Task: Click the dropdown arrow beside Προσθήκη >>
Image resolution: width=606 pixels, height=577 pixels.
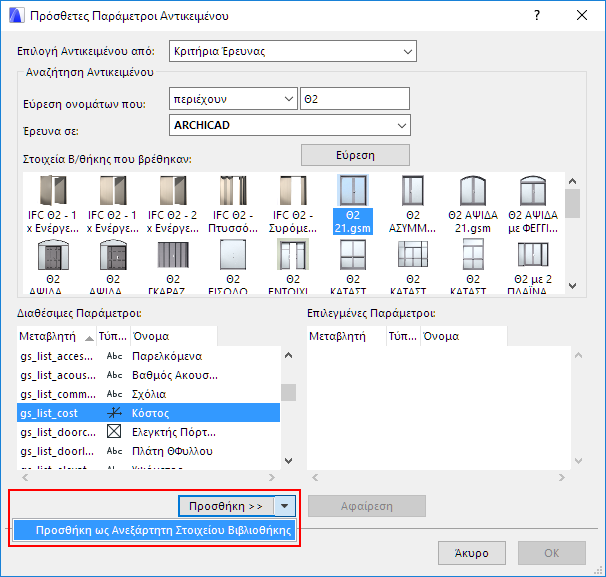Action: 285,506
